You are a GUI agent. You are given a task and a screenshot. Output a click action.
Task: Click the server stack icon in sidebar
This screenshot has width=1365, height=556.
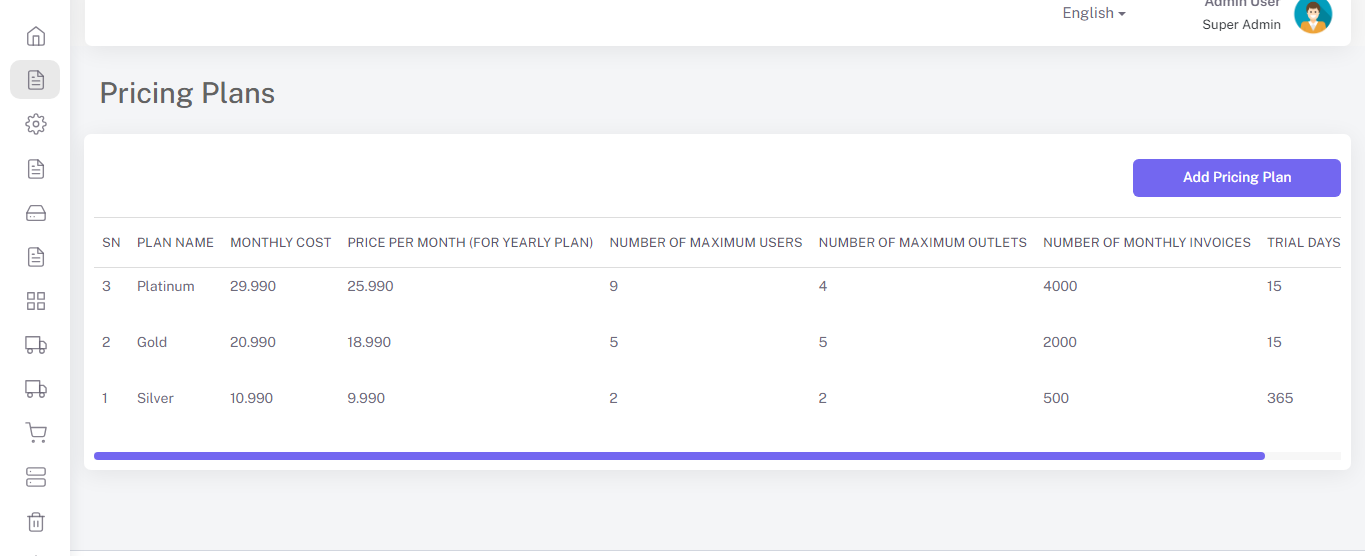tap(36, 477)
